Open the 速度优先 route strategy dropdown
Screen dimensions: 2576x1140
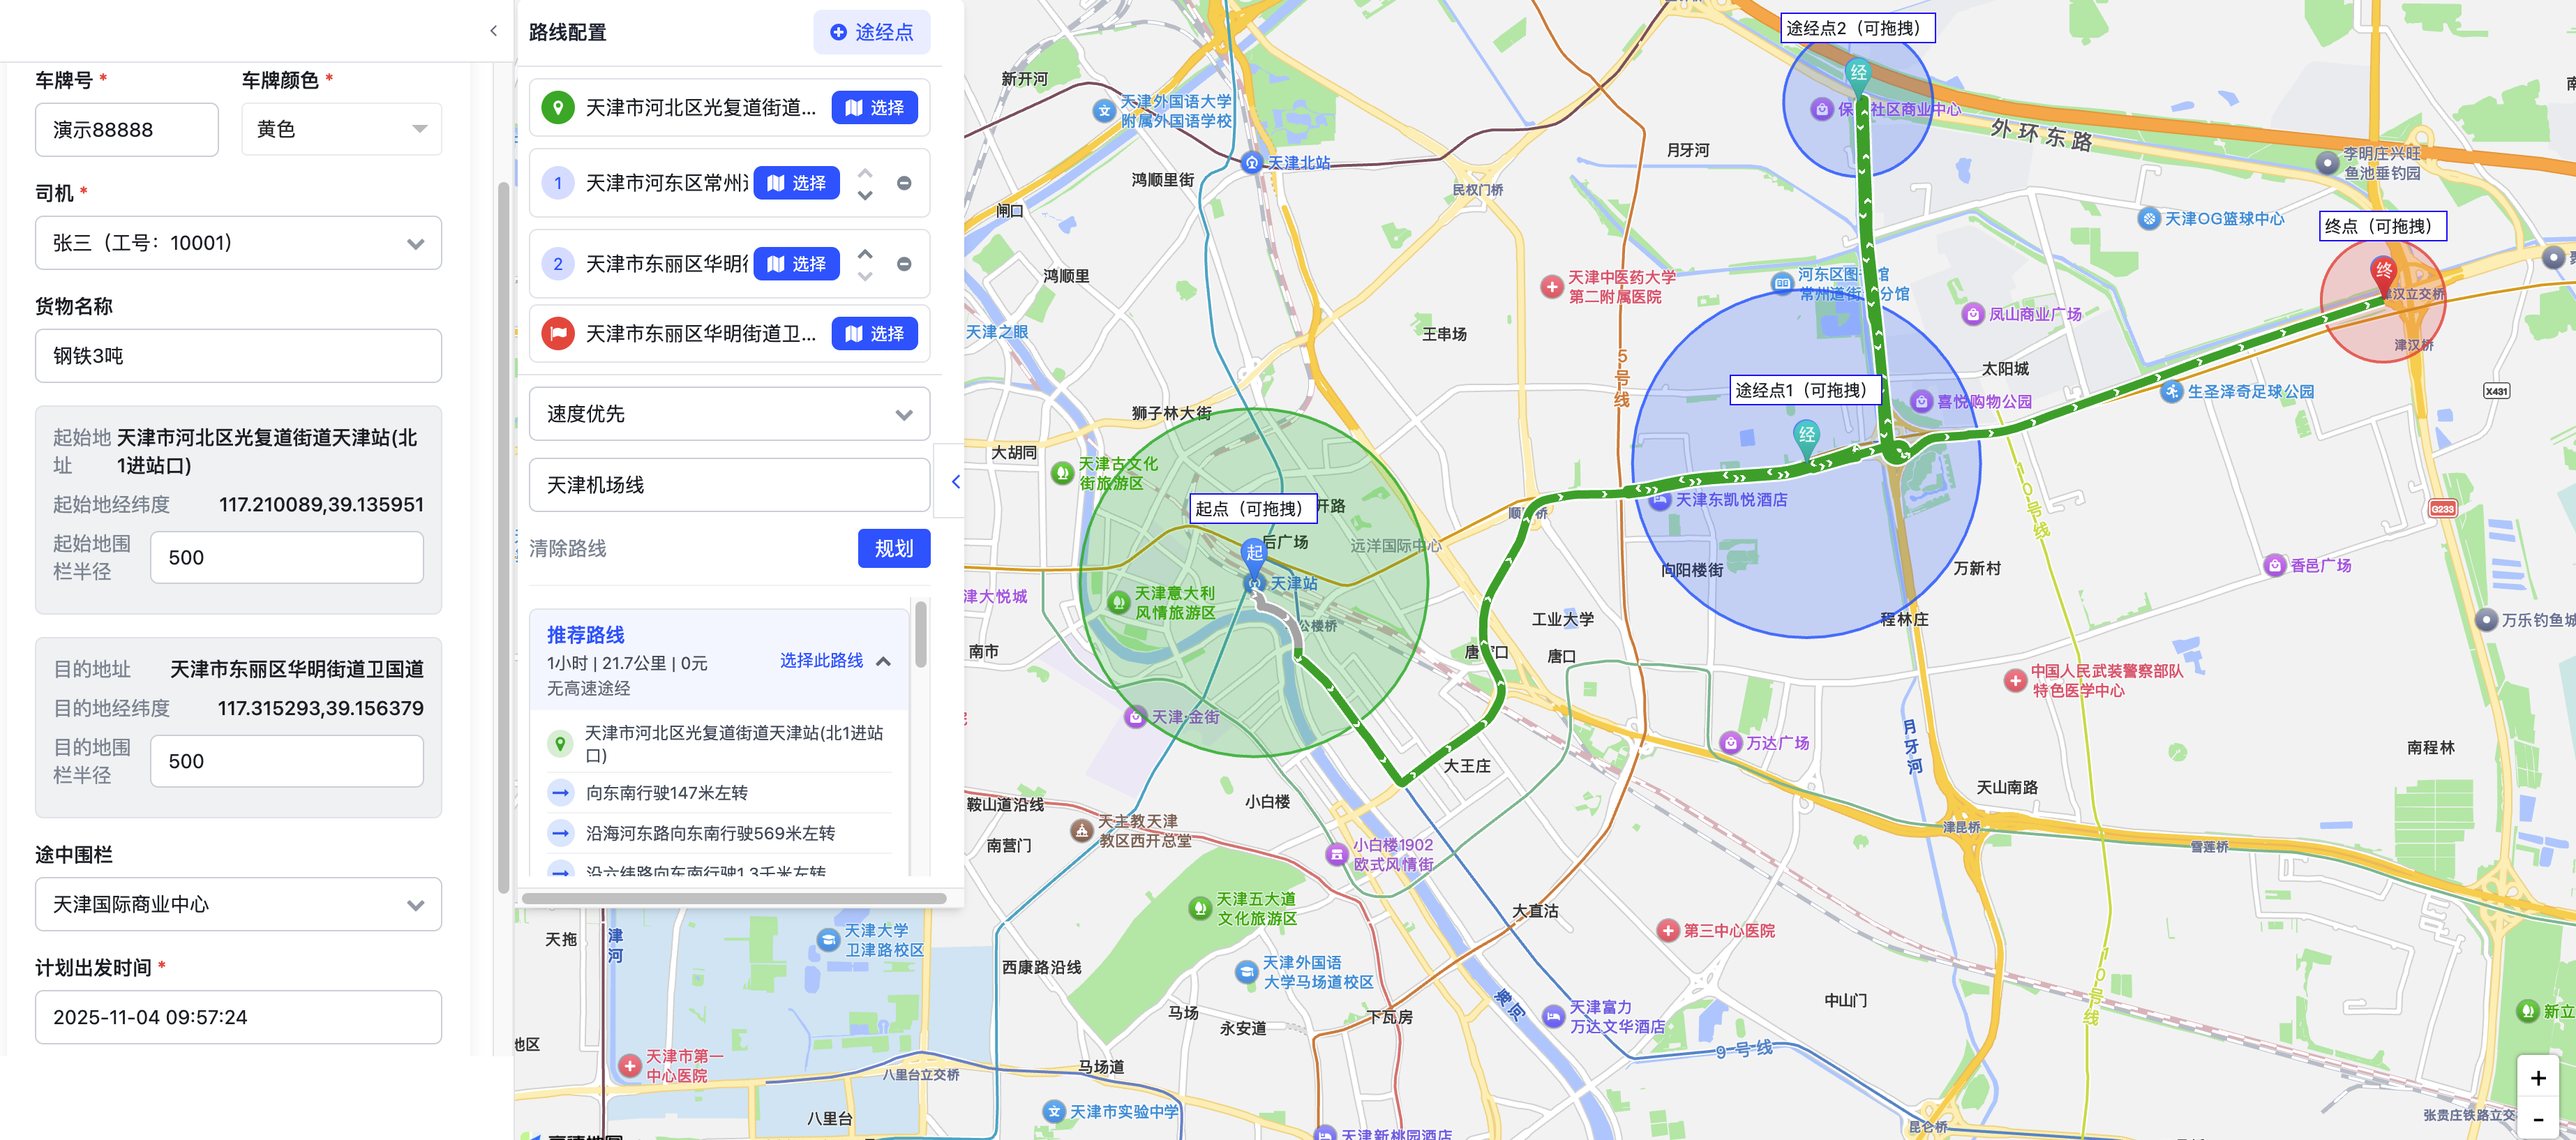(x=729, y=414)
